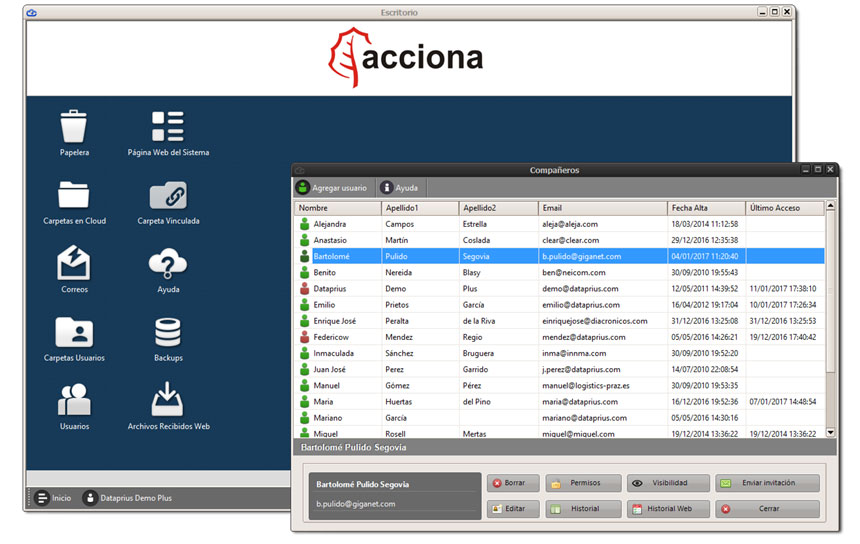The height and width of the screenshot is (544, 860).
Task: Click the green user icon beside Manuel
Action: point(304,386)
